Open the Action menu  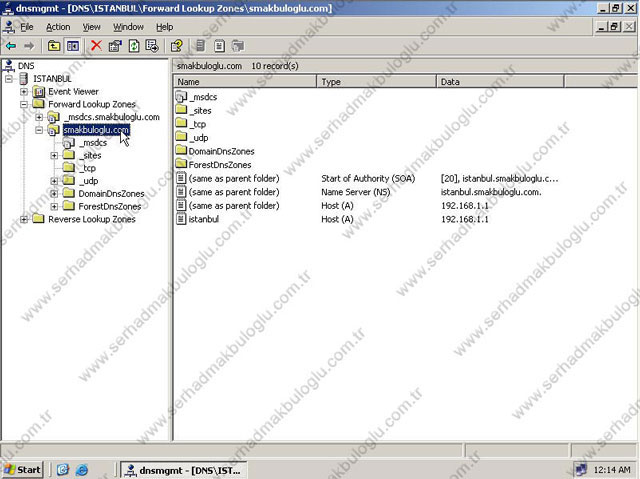tap(58, 27)
